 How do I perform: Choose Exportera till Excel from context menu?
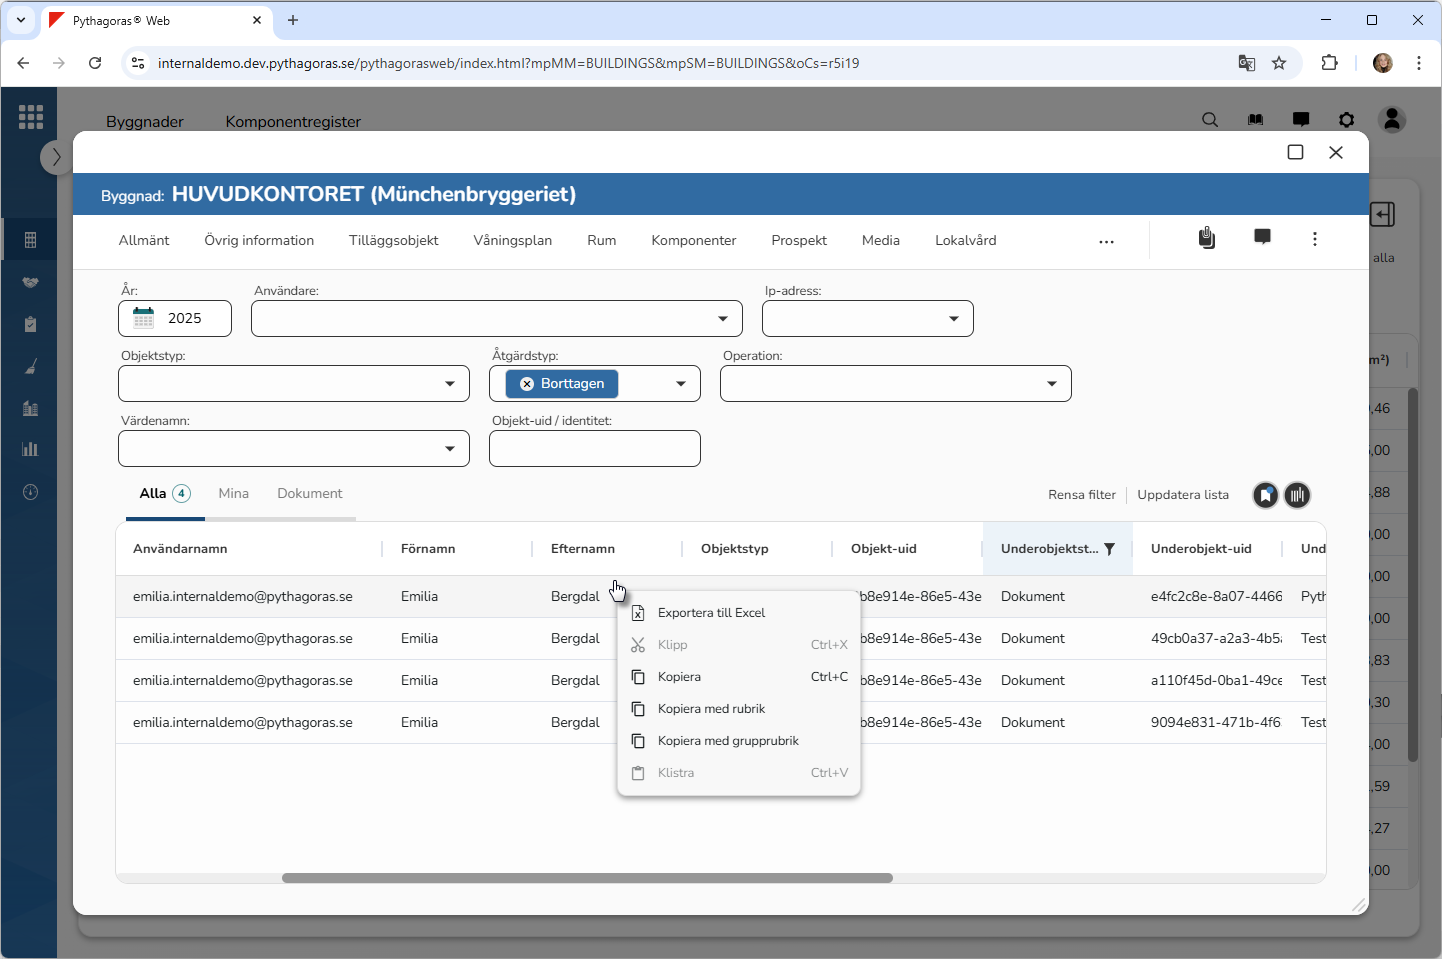[x=711, y=613]
